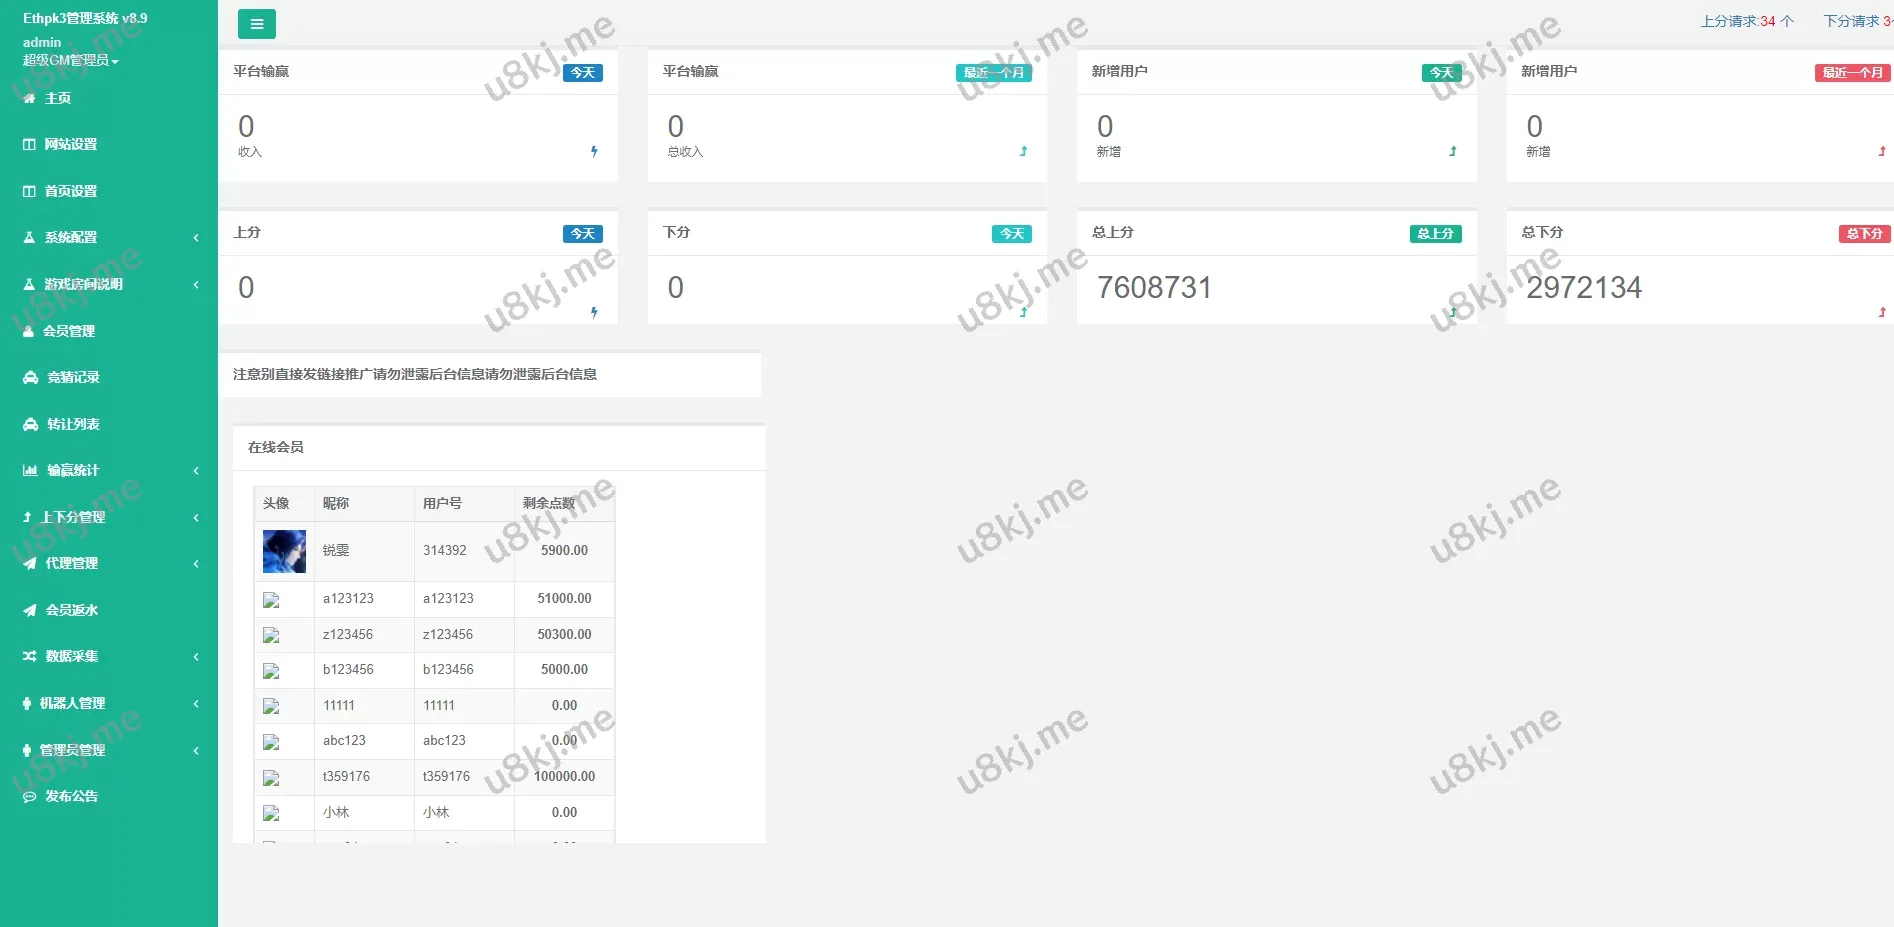
Task: Click the avatar thumbnail of member 314392
Action: (284, 551)
